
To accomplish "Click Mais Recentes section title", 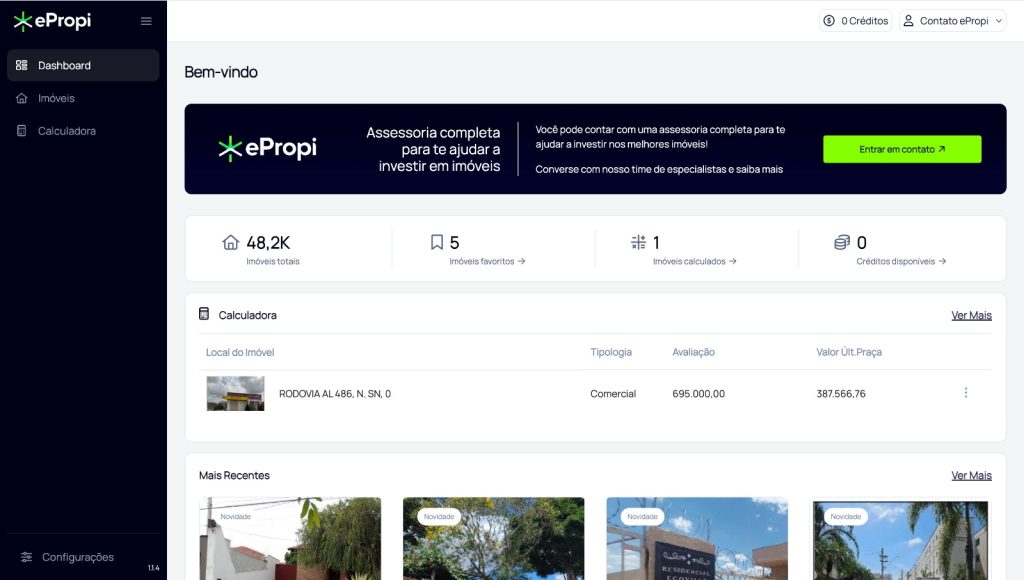I will [x=234, y=475].
